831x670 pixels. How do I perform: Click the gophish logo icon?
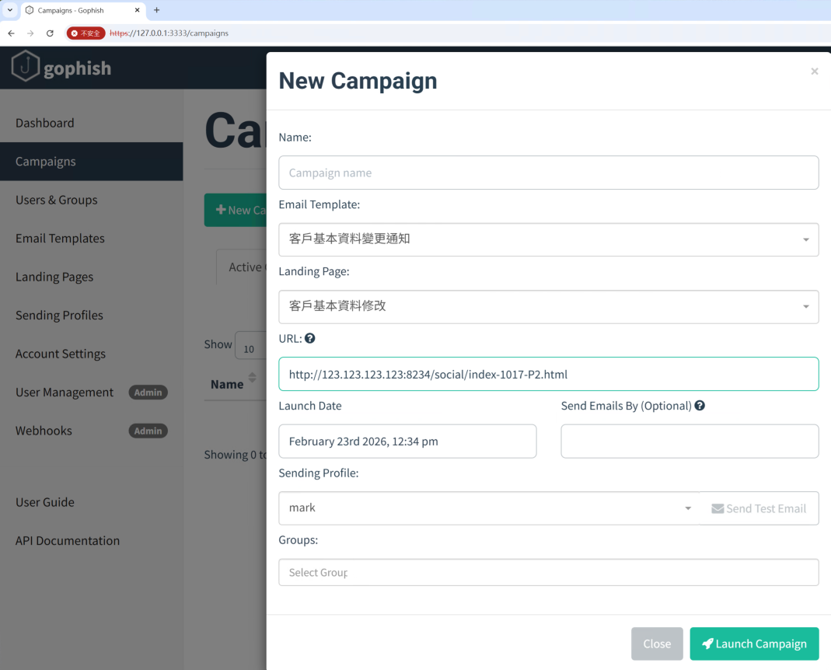click(x=25, y=66)
